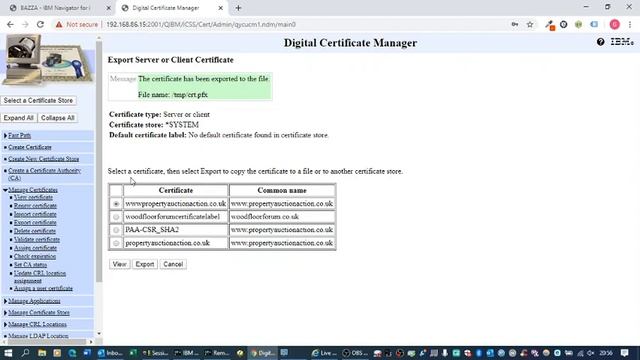Click the Expand All button
This screenshot has width=640, height=360.
18,118
